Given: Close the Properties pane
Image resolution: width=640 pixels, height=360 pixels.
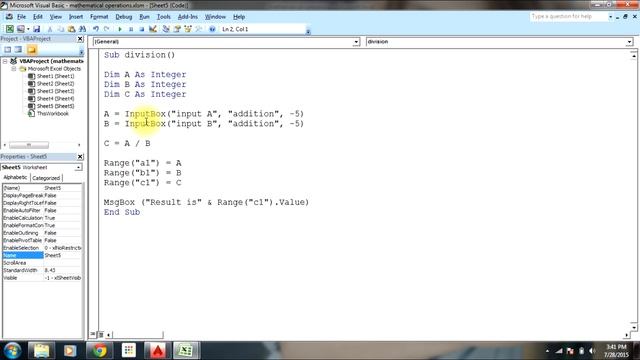Looking at the screenshot, I should [80, 157].
